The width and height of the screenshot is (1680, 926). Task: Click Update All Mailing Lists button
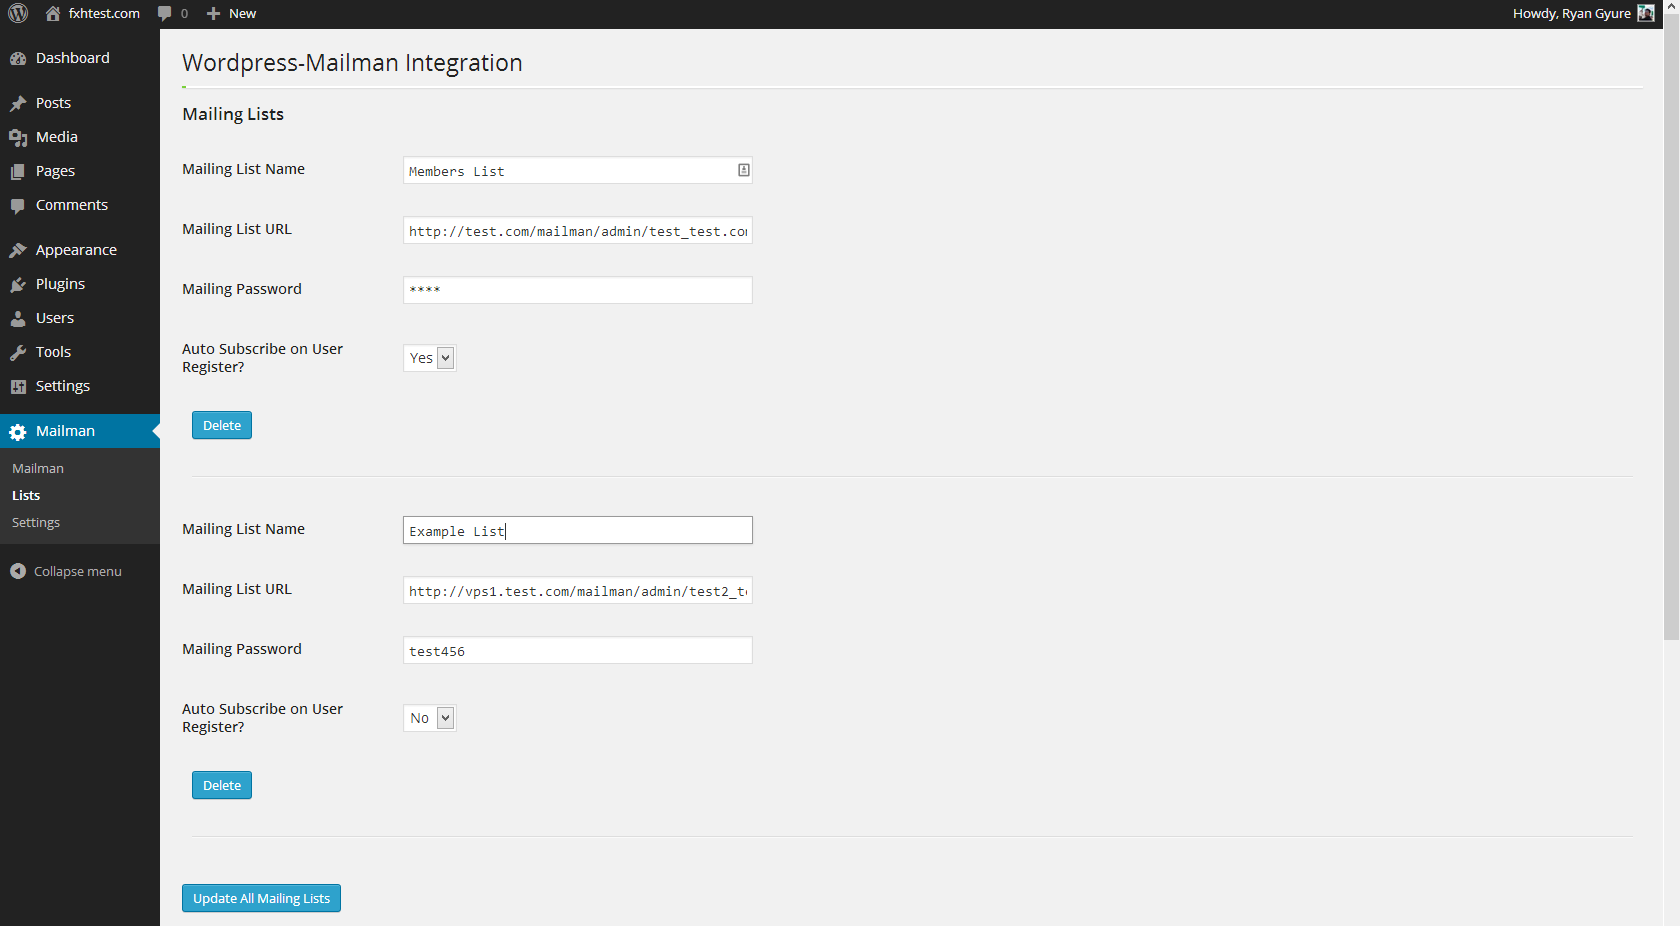(x=261, y=898)
